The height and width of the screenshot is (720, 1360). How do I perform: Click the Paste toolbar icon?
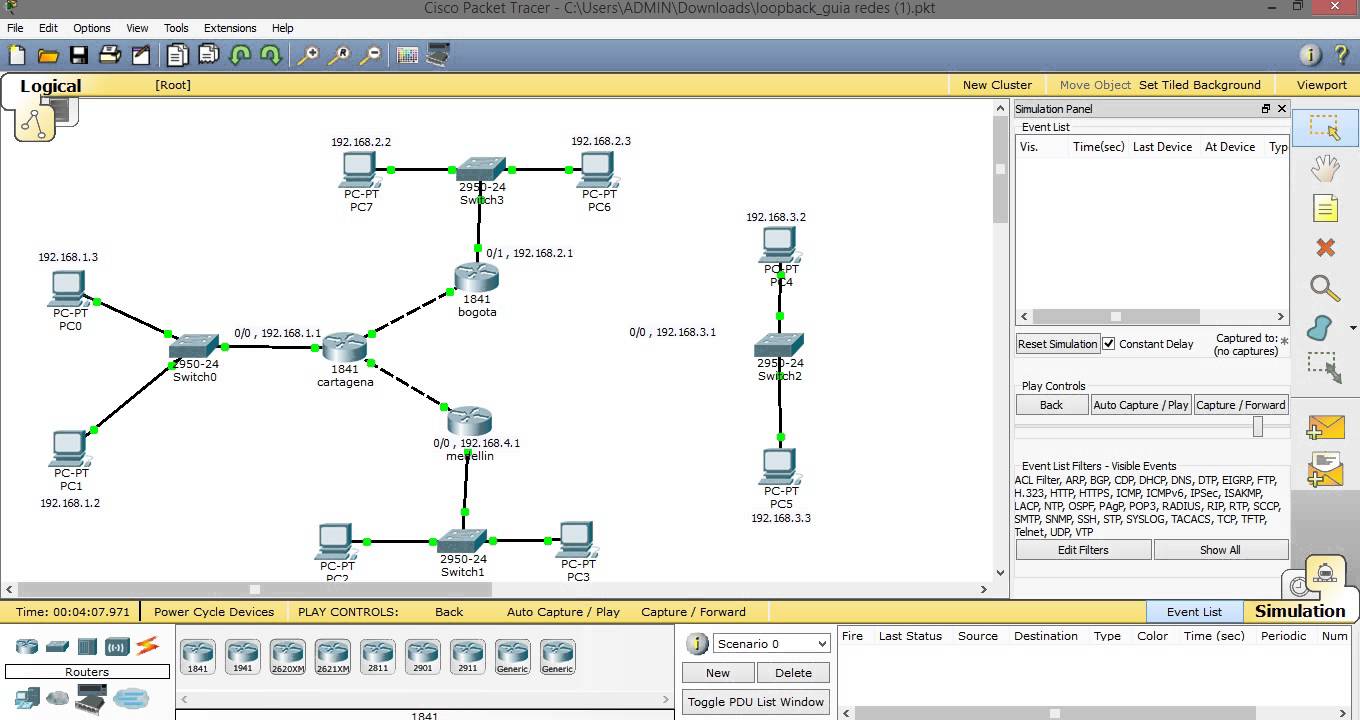coord(209,55)
